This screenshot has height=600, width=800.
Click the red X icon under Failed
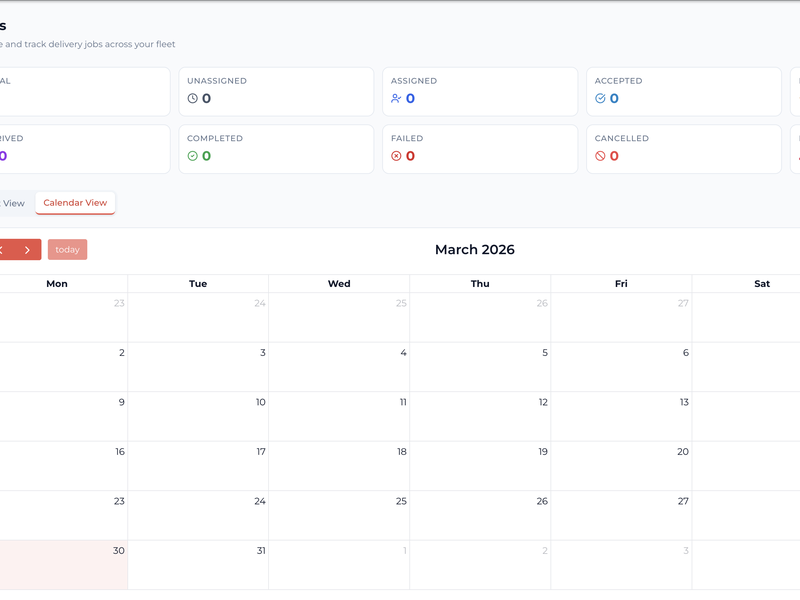397,156
